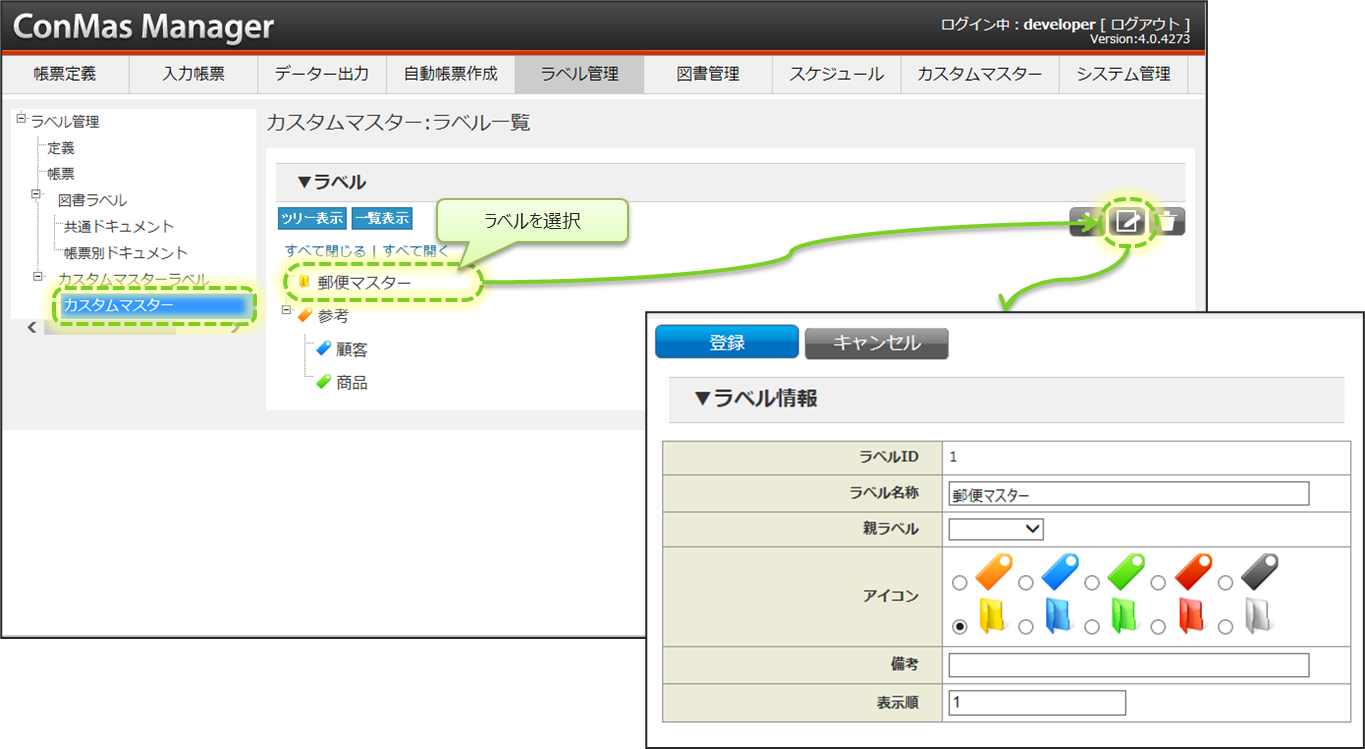Click the edit label pencil icon
The image size is (1365, 749).
[x=1127, y=221]
